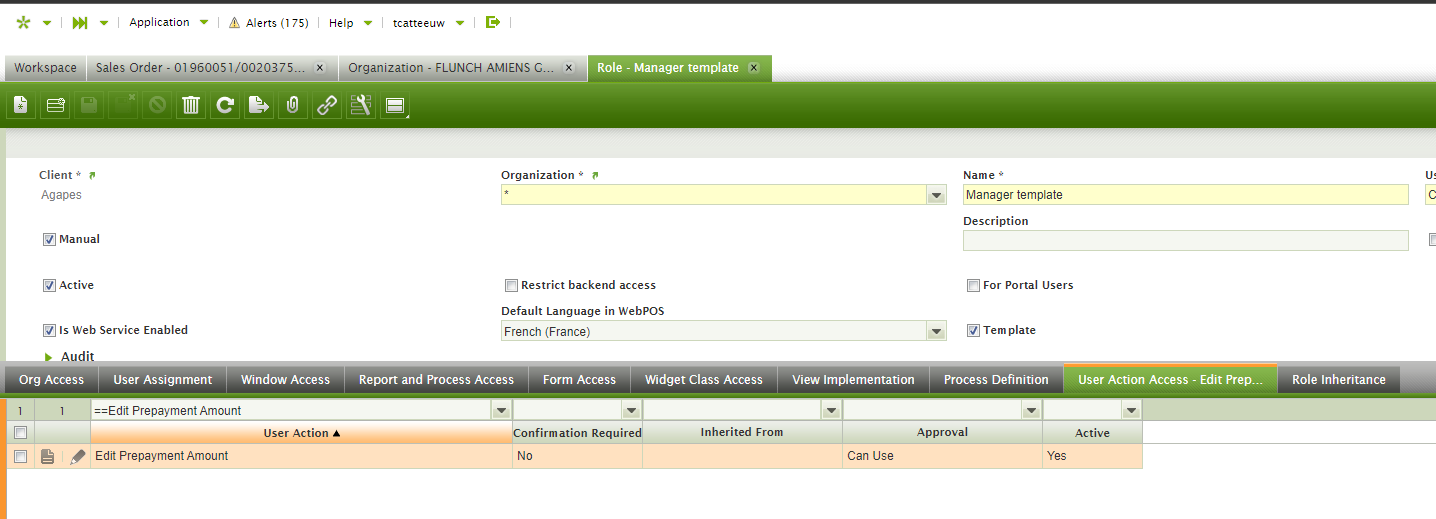Create a new record in form
Image resolution: width=1436 pixels, height=519 pixels.
tap(21, 105)
